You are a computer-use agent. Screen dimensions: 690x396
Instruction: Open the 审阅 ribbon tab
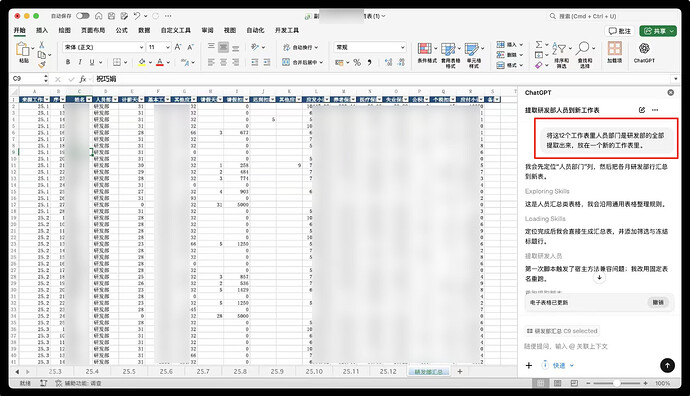pos(207,30)
